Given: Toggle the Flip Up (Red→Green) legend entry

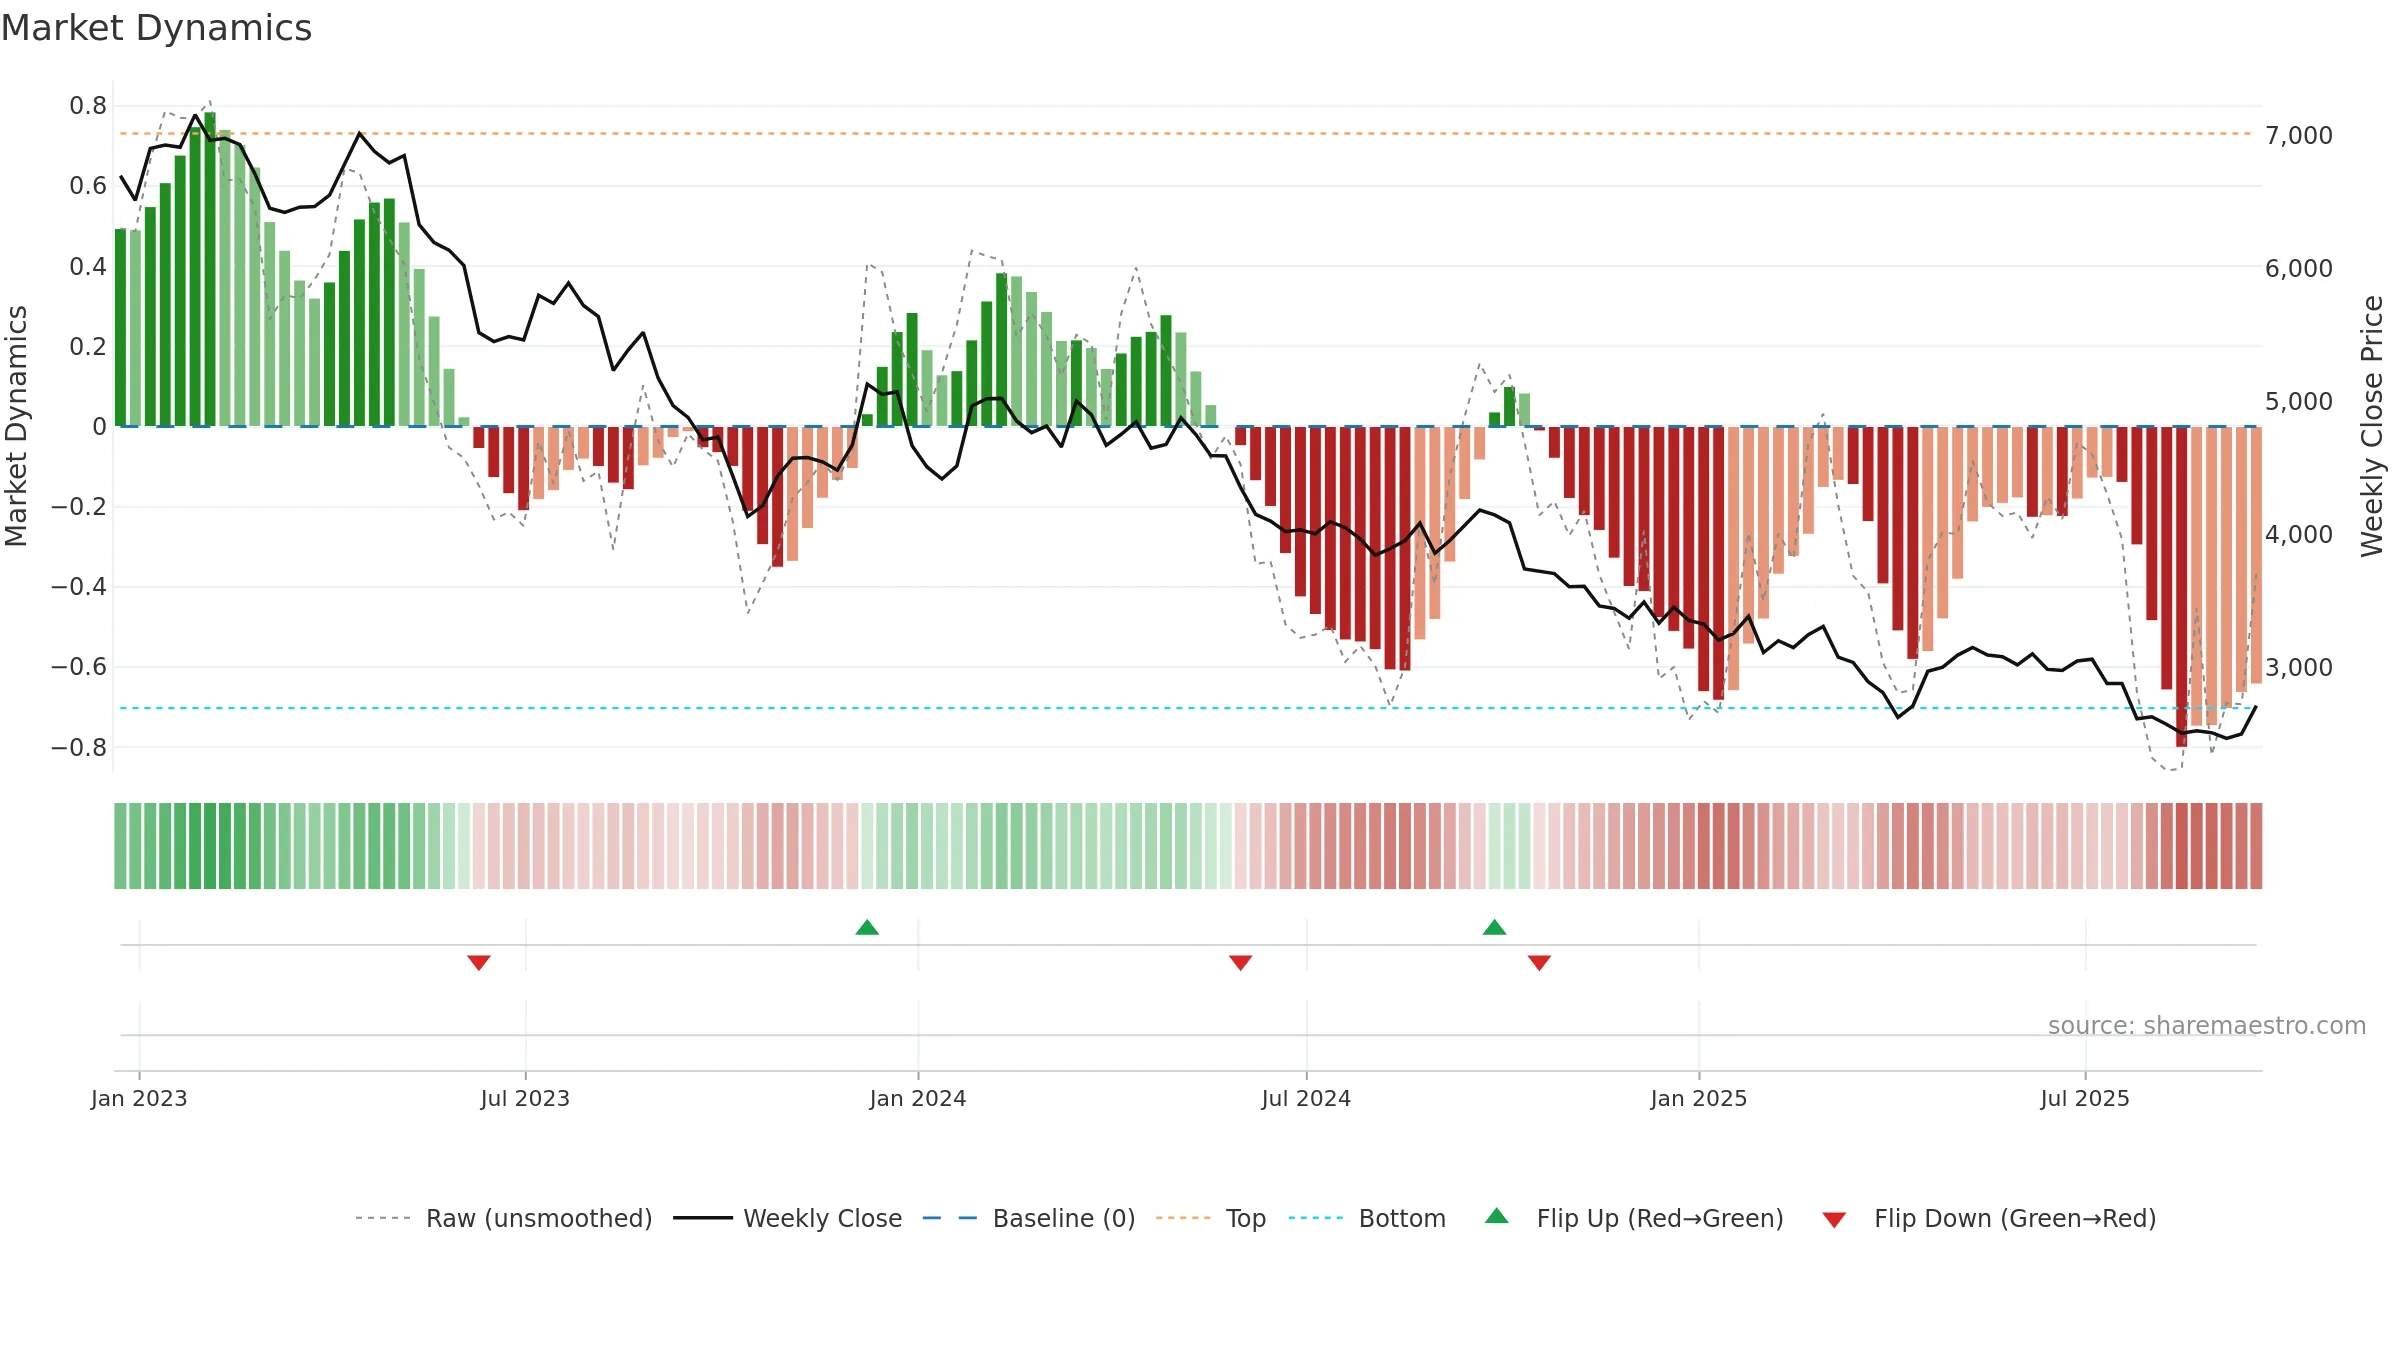Looking at the screenshot, I should pos(1634,1218).
